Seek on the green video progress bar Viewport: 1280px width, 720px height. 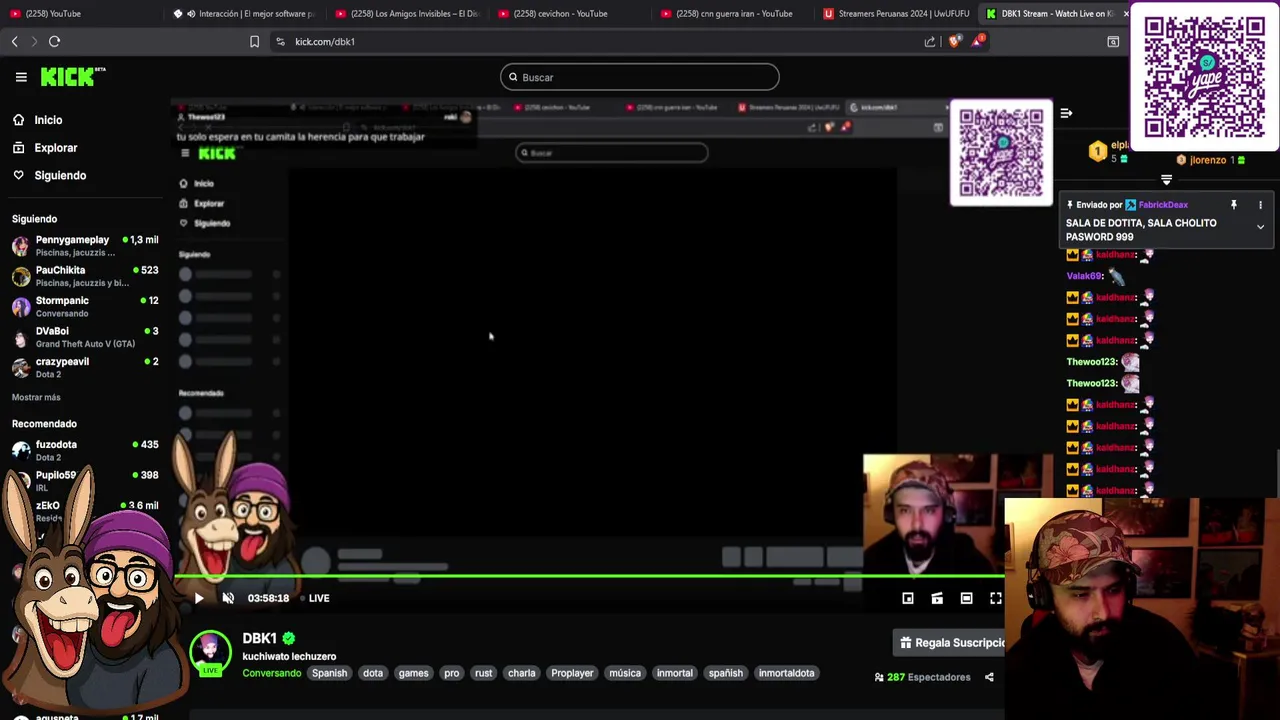tap(590, 576)
